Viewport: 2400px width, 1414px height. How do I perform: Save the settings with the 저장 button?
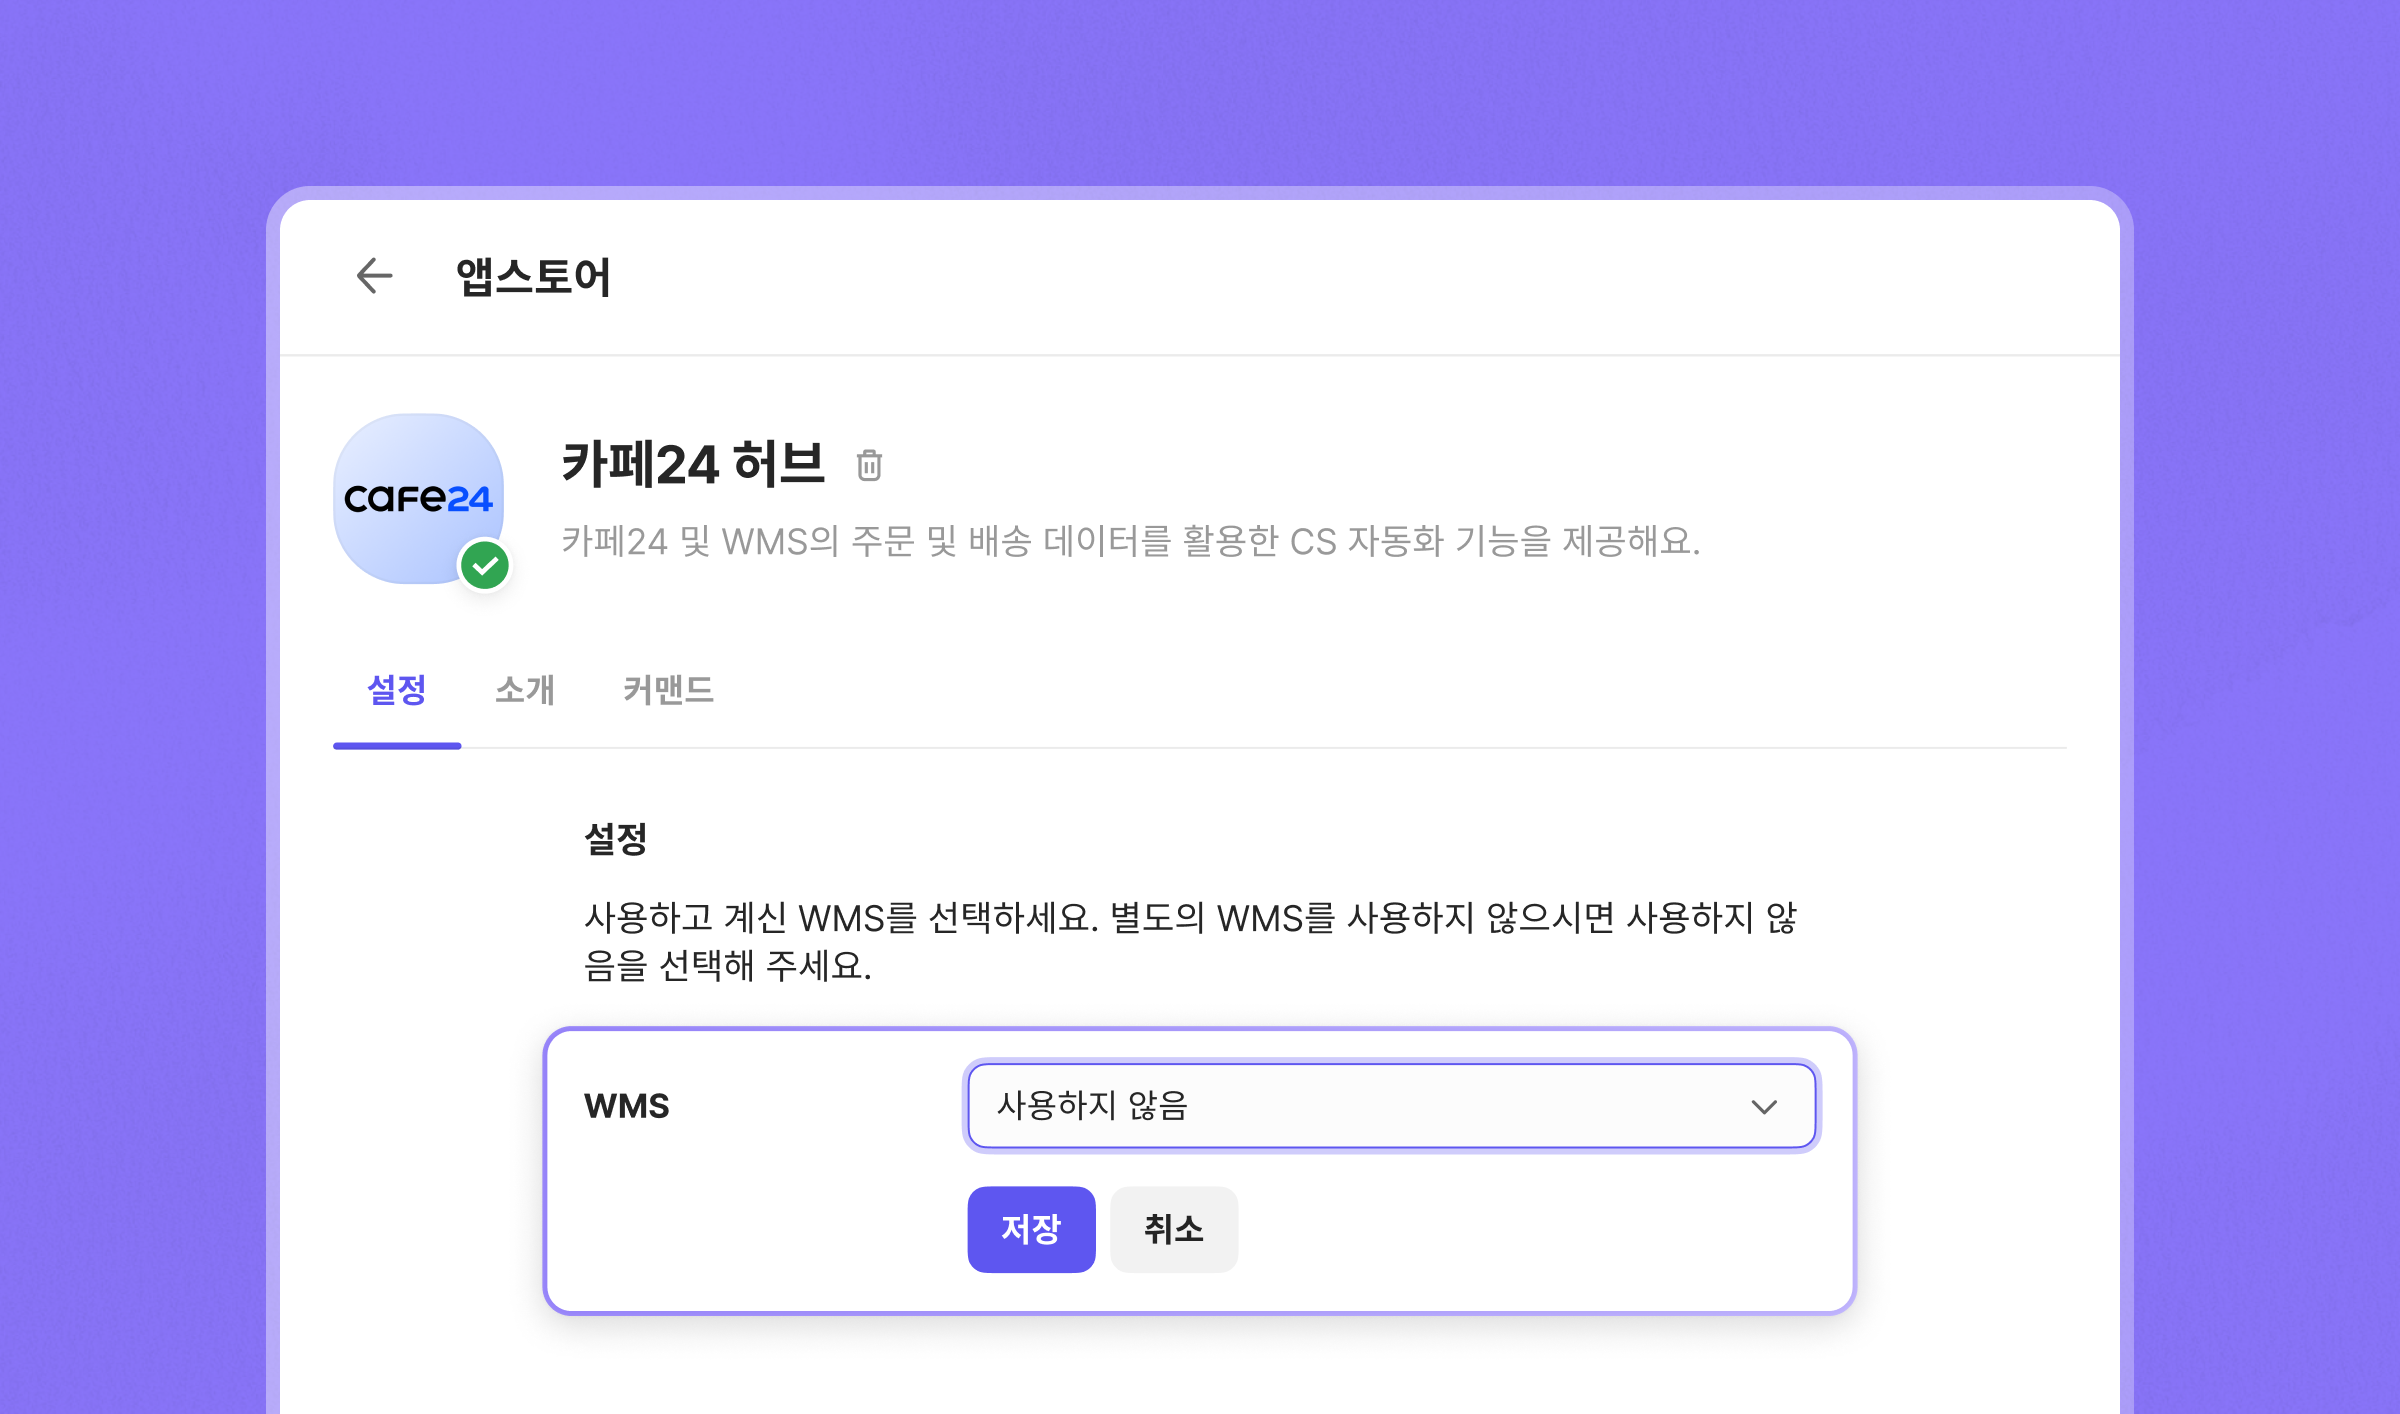pos(1031,1229)
